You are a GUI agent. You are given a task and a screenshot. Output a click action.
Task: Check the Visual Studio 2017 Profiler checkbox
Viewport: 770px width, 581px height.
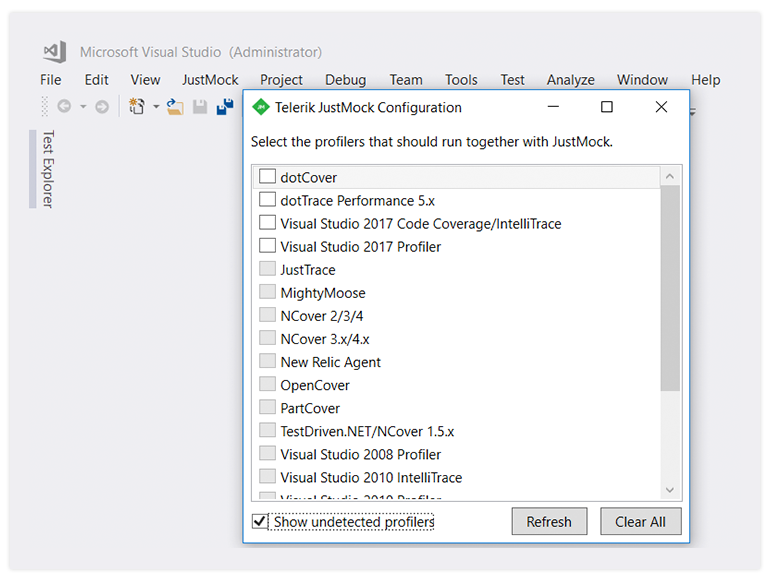267,246
